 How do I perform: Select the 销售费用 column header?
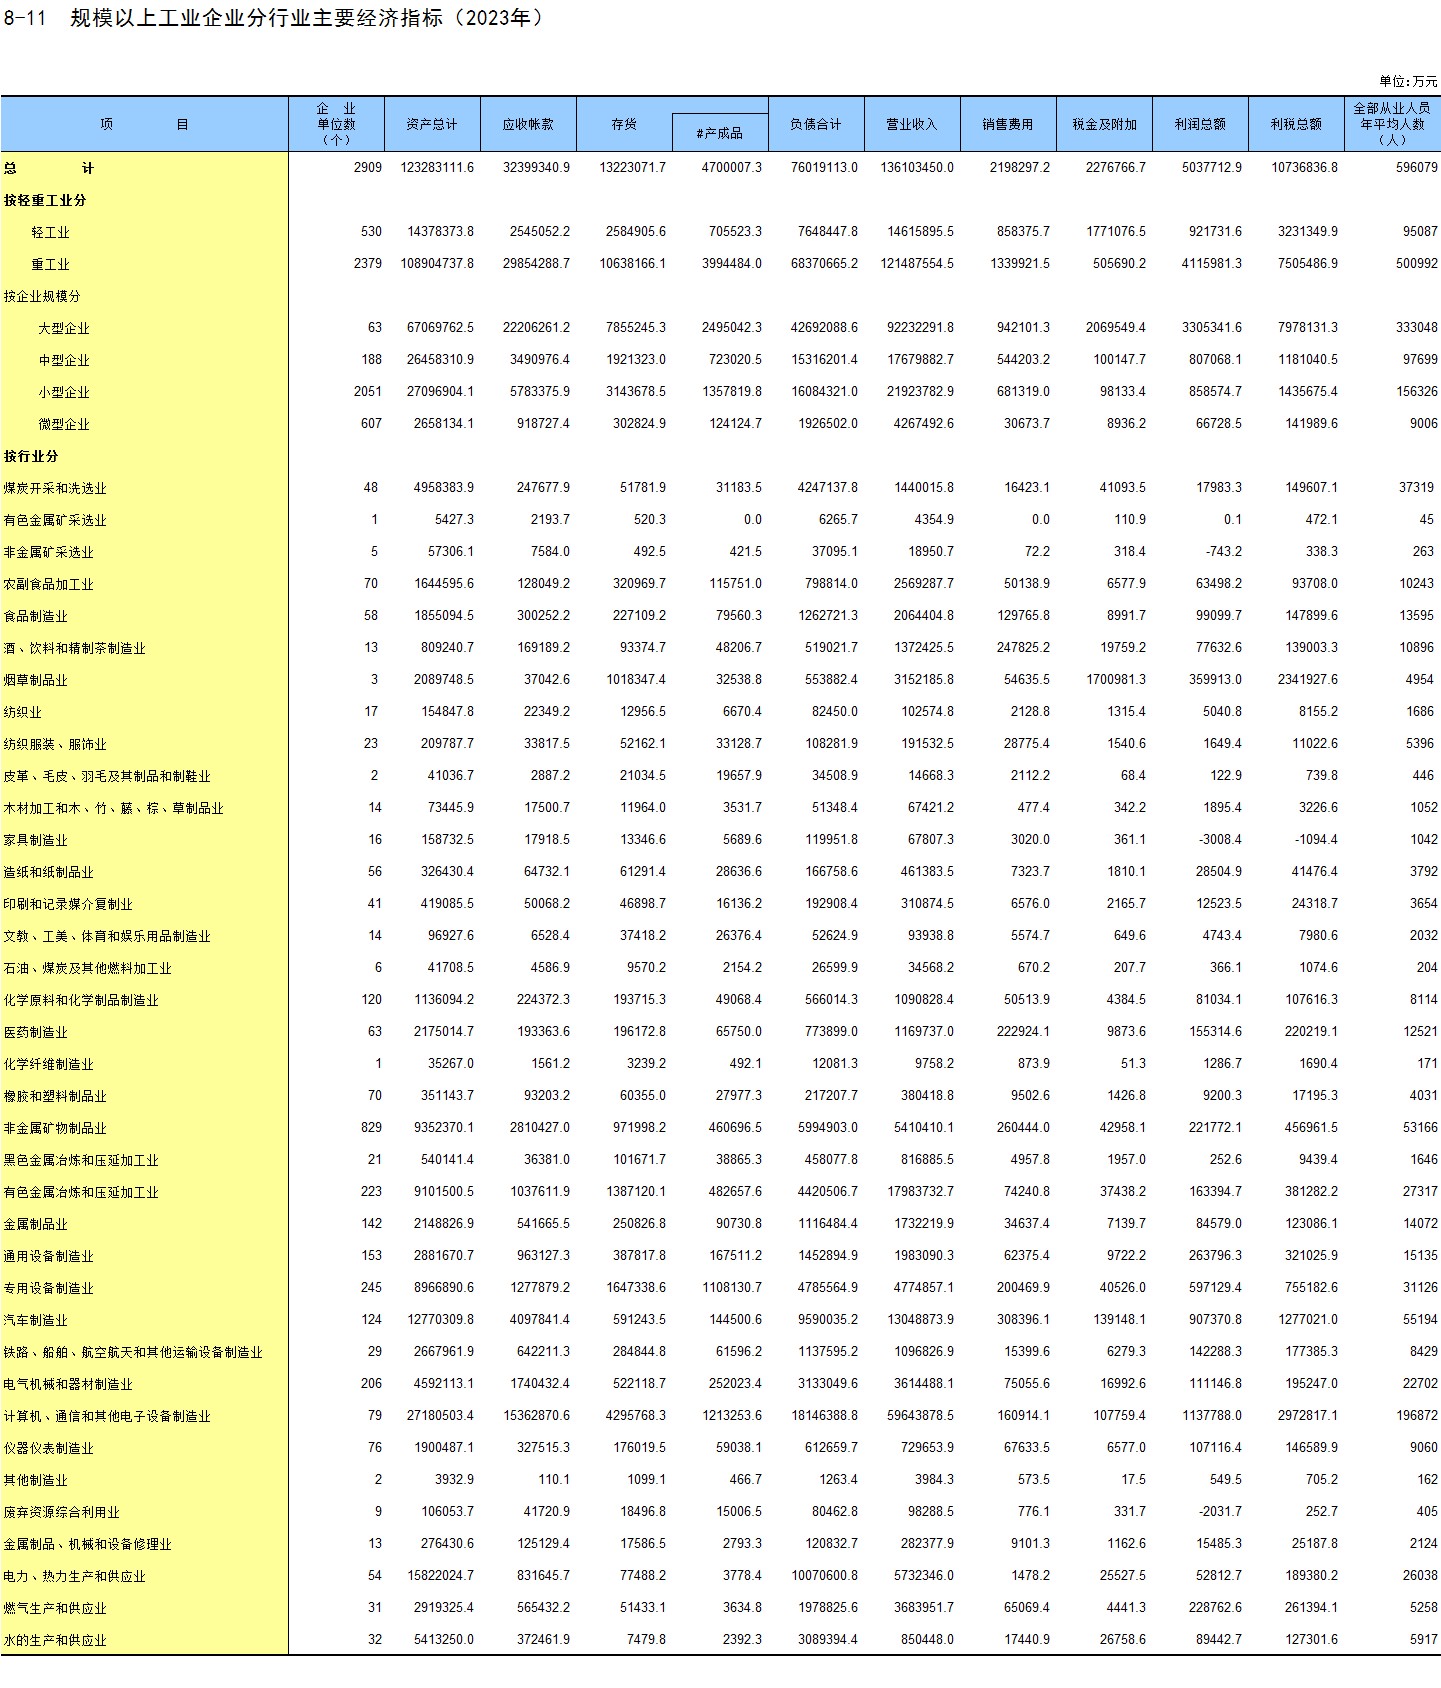click(x=1008, y=124)
